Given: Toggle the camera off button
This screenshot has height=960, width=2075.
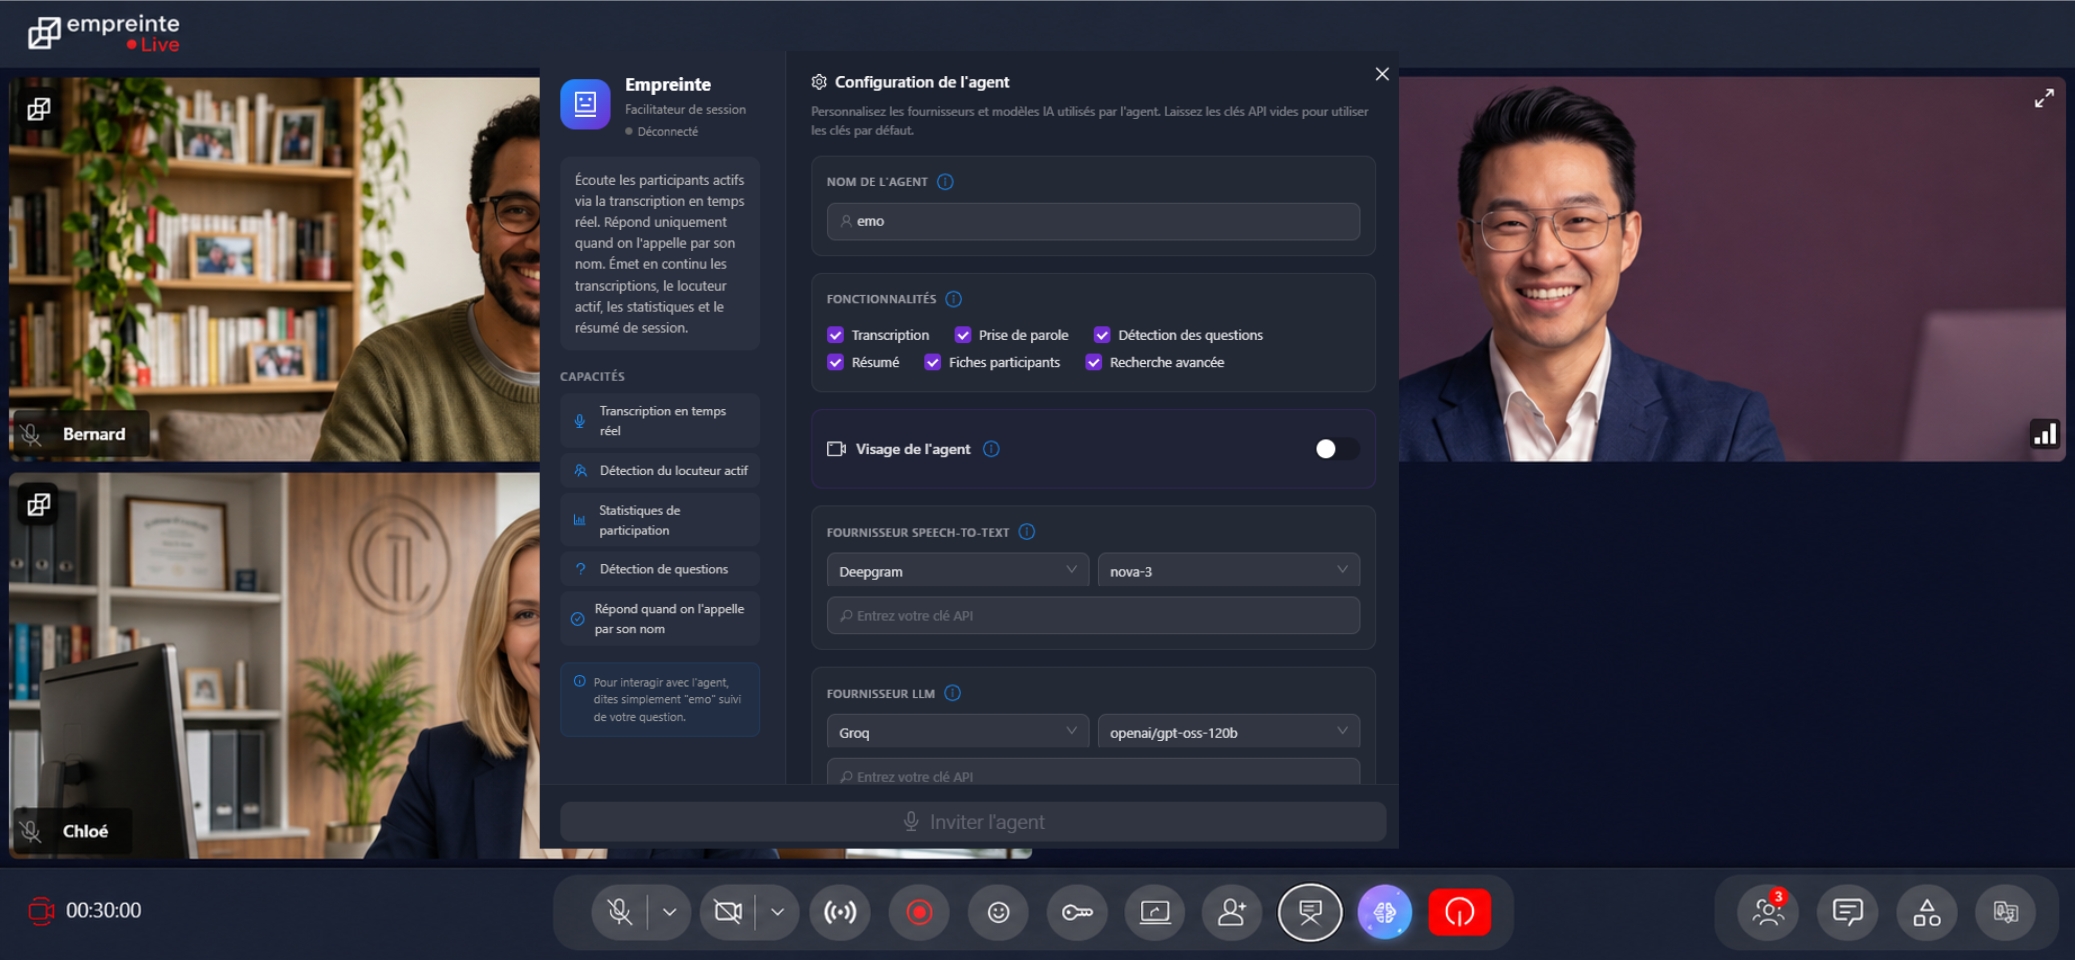Looking at the screenshot, I should 728,912.
